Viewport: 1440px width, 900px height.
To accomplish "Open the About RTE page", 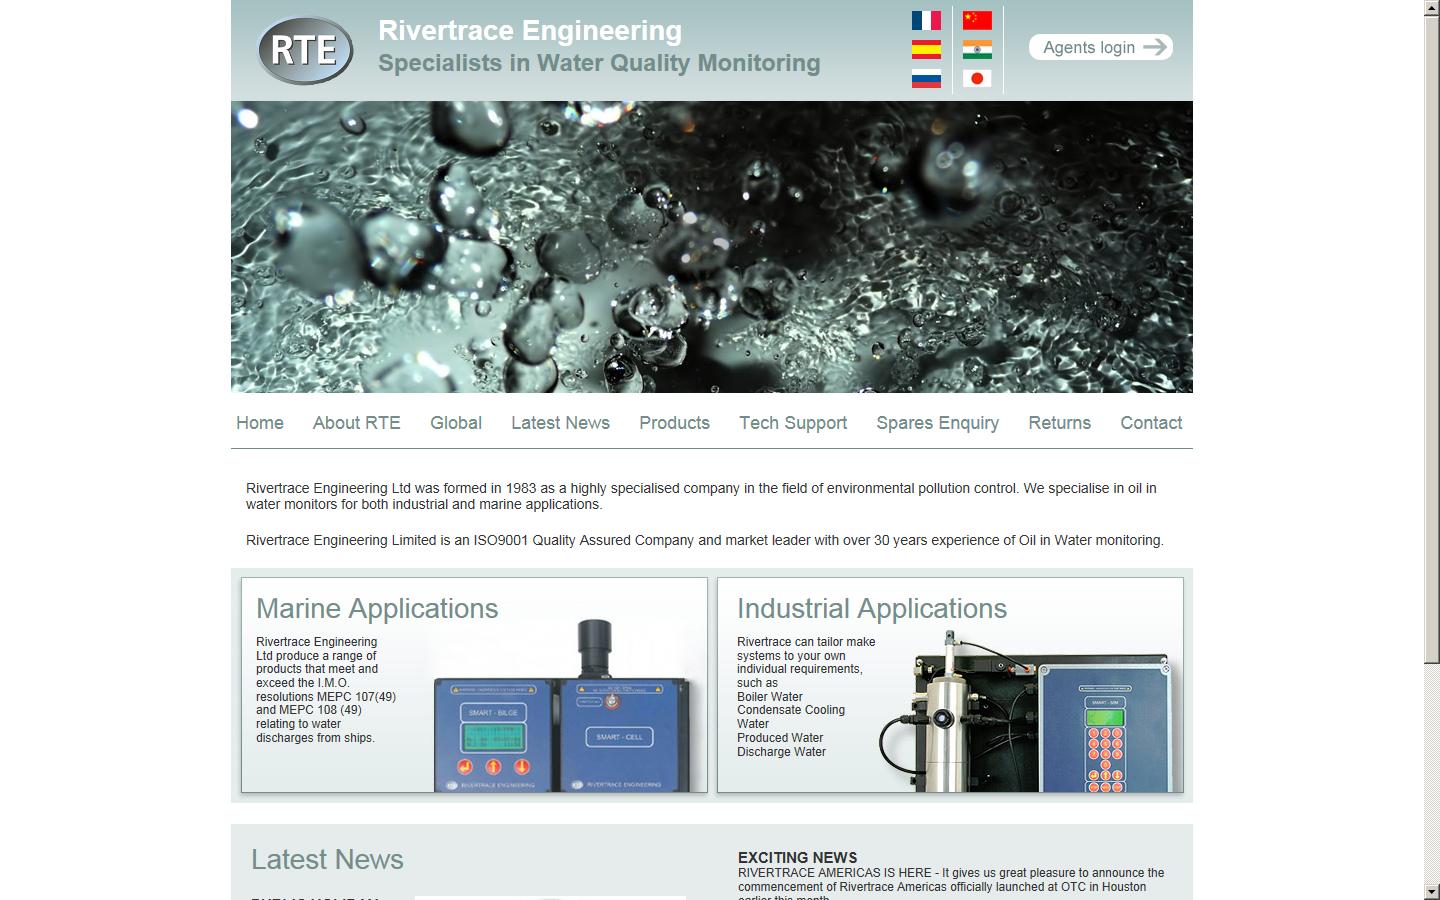I will click(357, 423).
